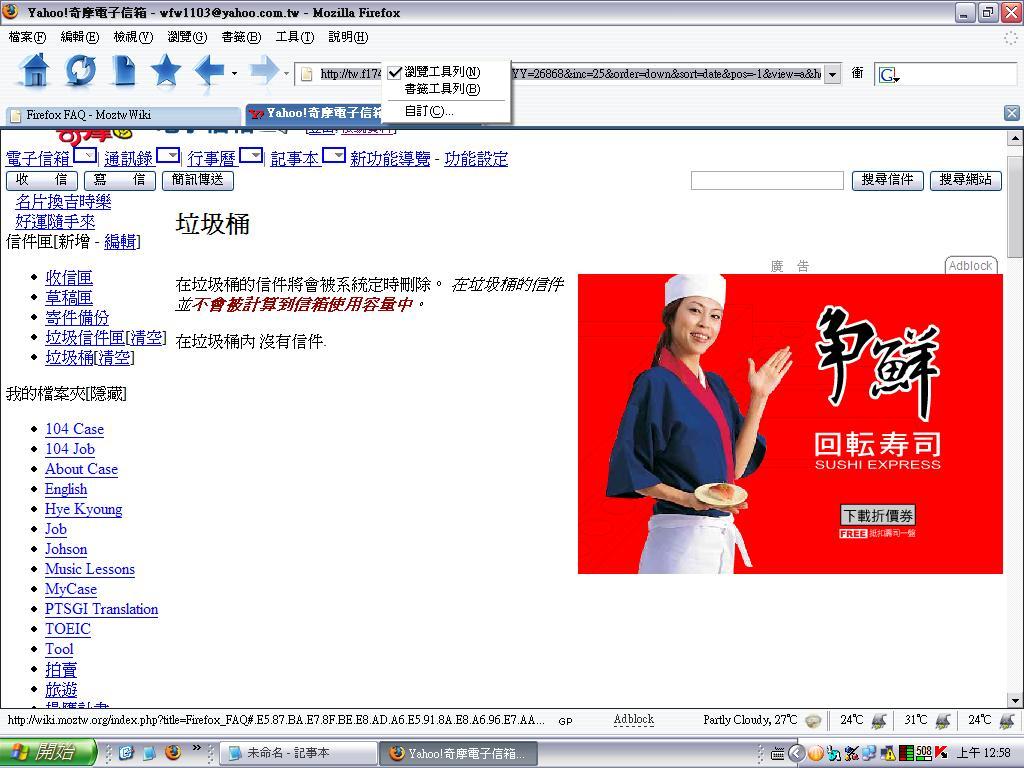Open the 工具(T) menu

tap(295, 37)
